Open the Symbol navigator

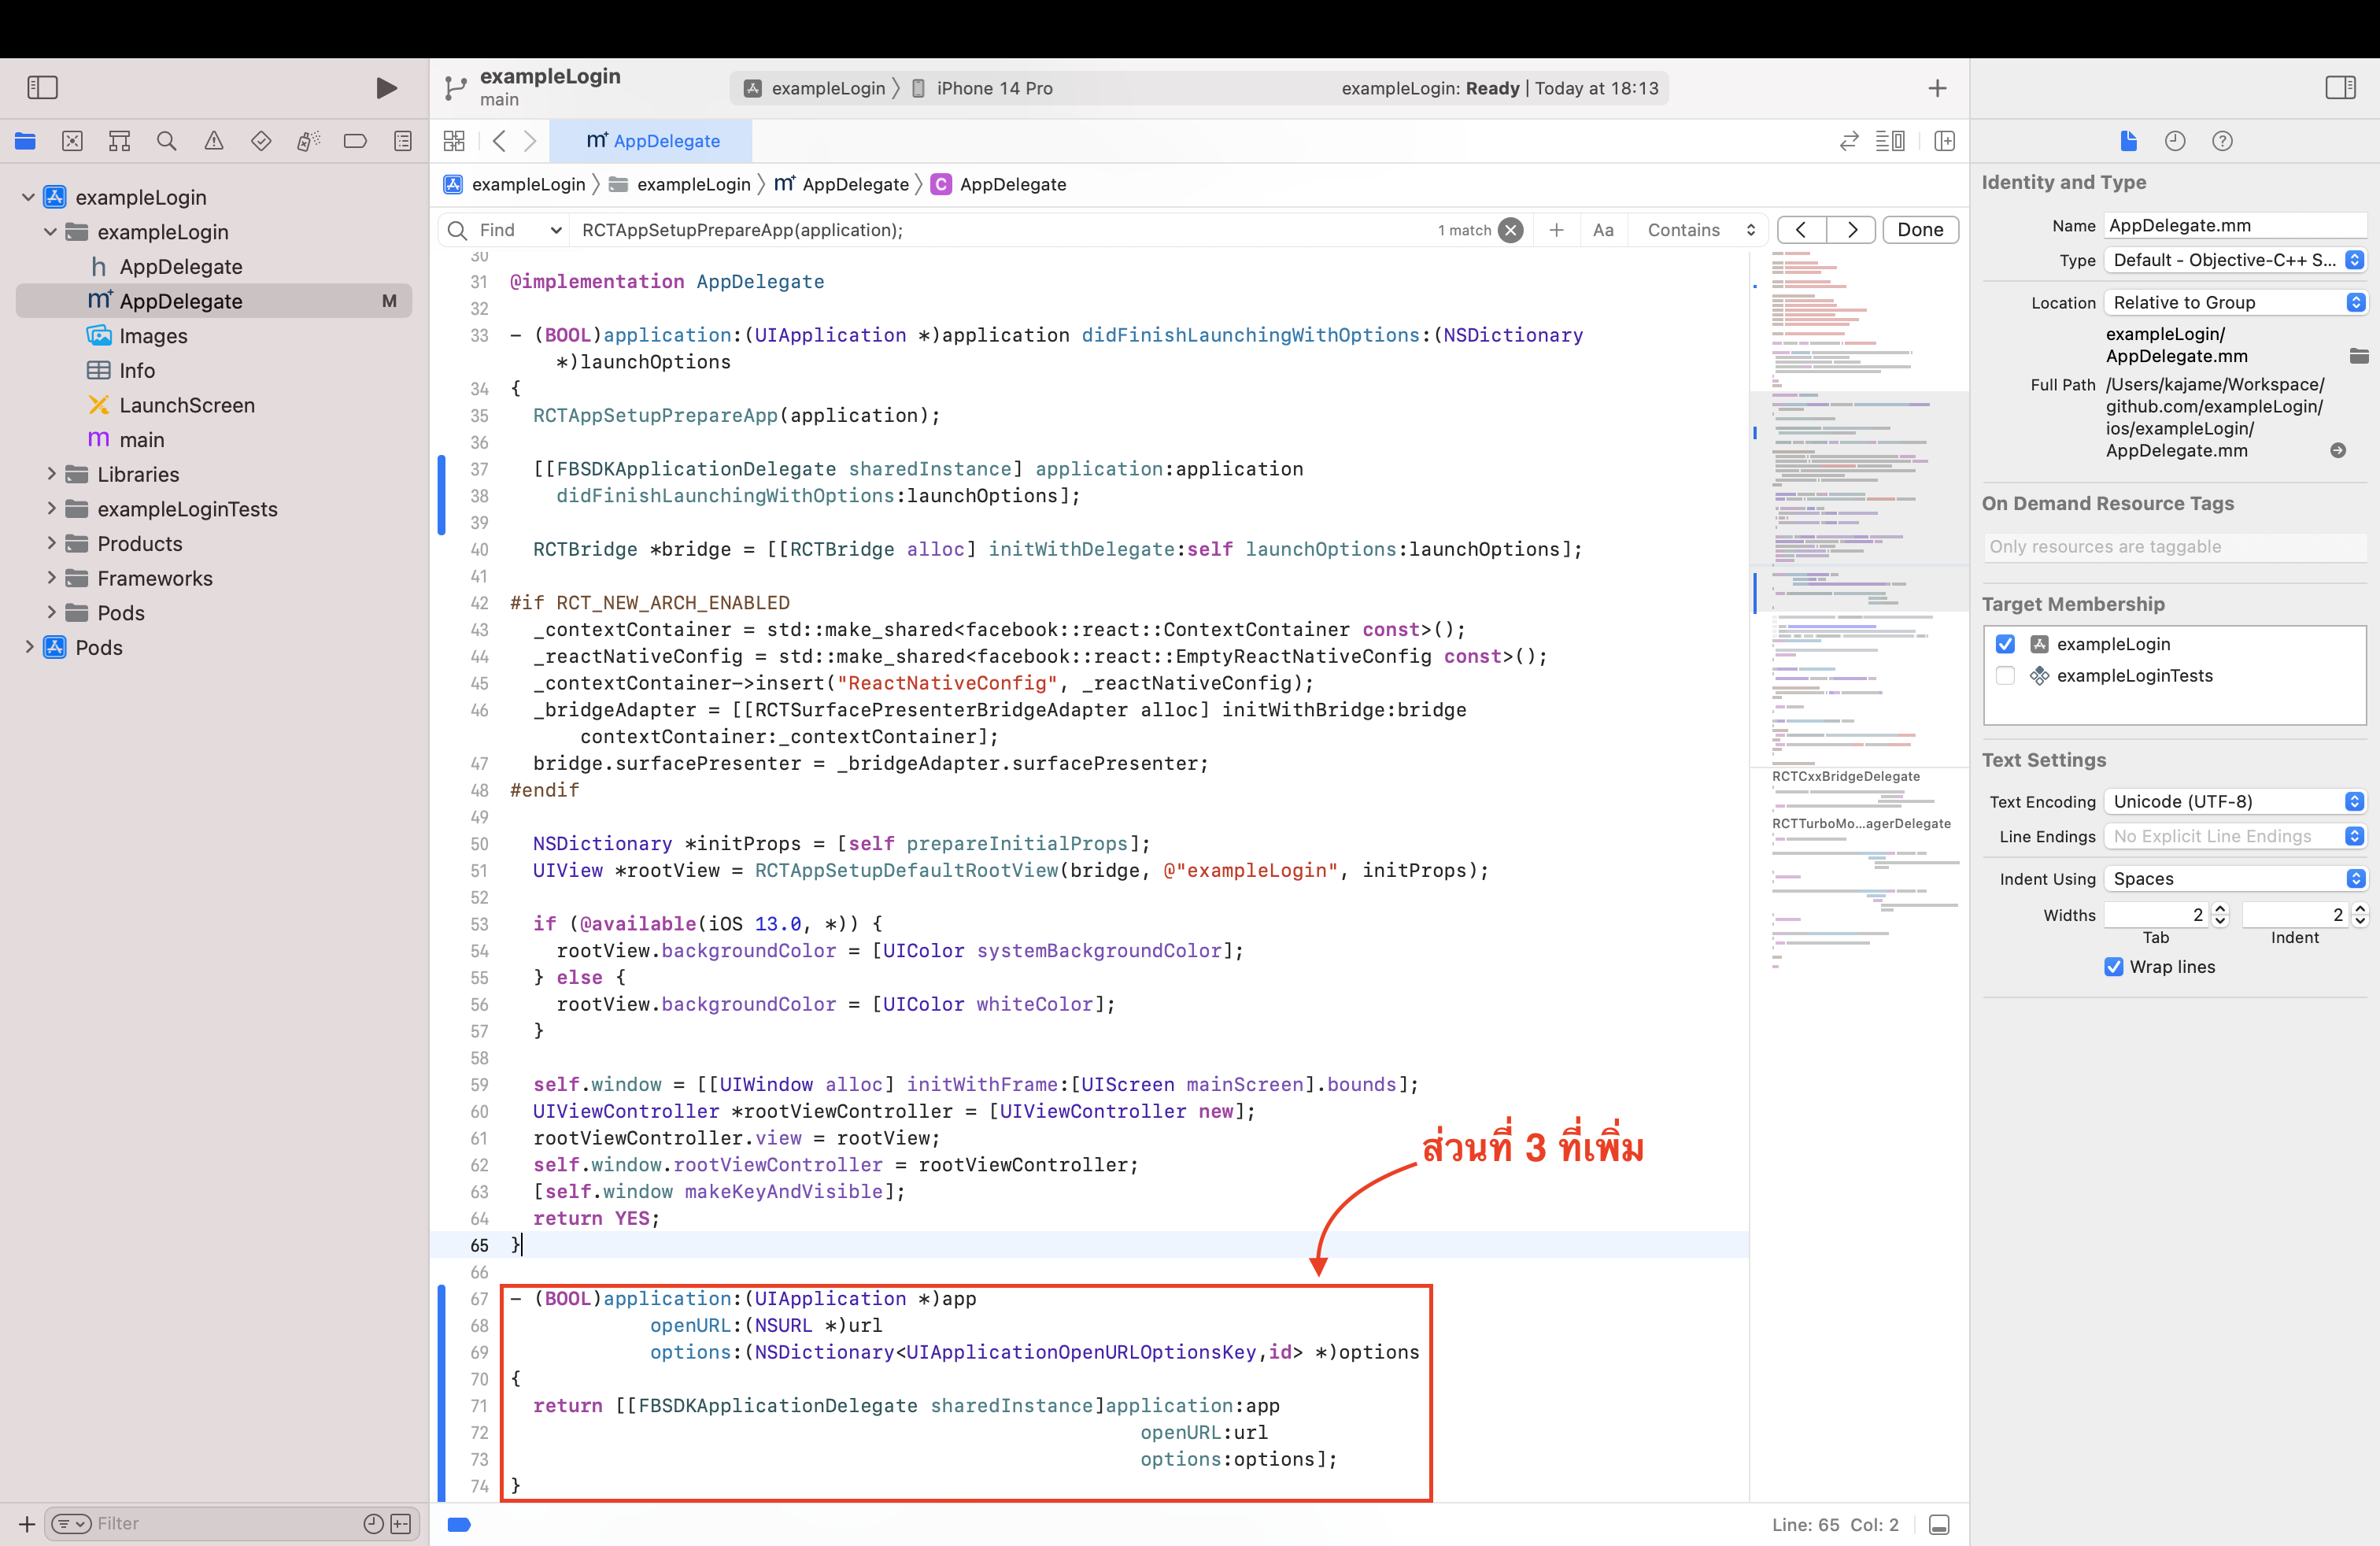(119, 141)
